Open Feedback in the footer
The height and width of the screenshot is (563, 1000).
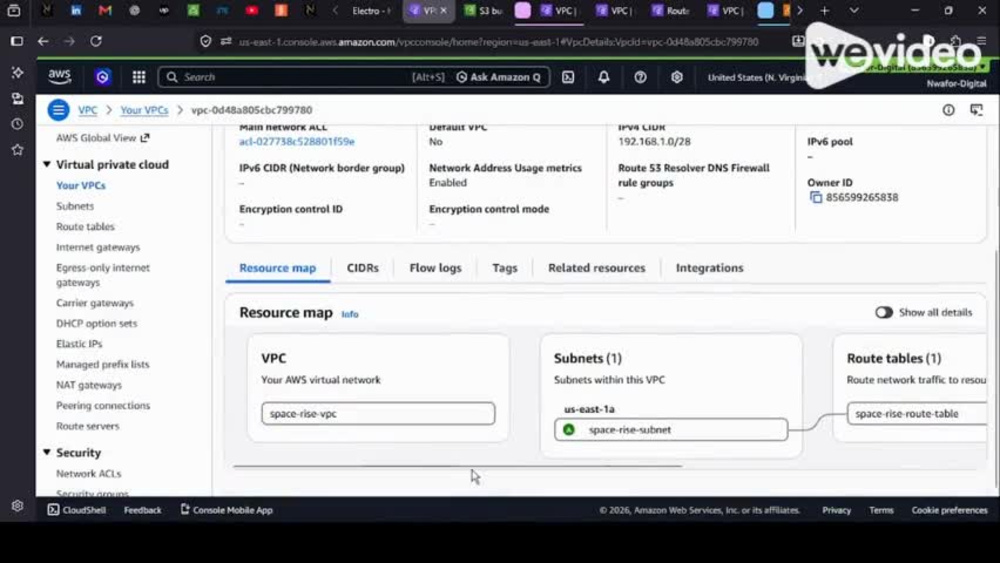click(x=143, y=510)
